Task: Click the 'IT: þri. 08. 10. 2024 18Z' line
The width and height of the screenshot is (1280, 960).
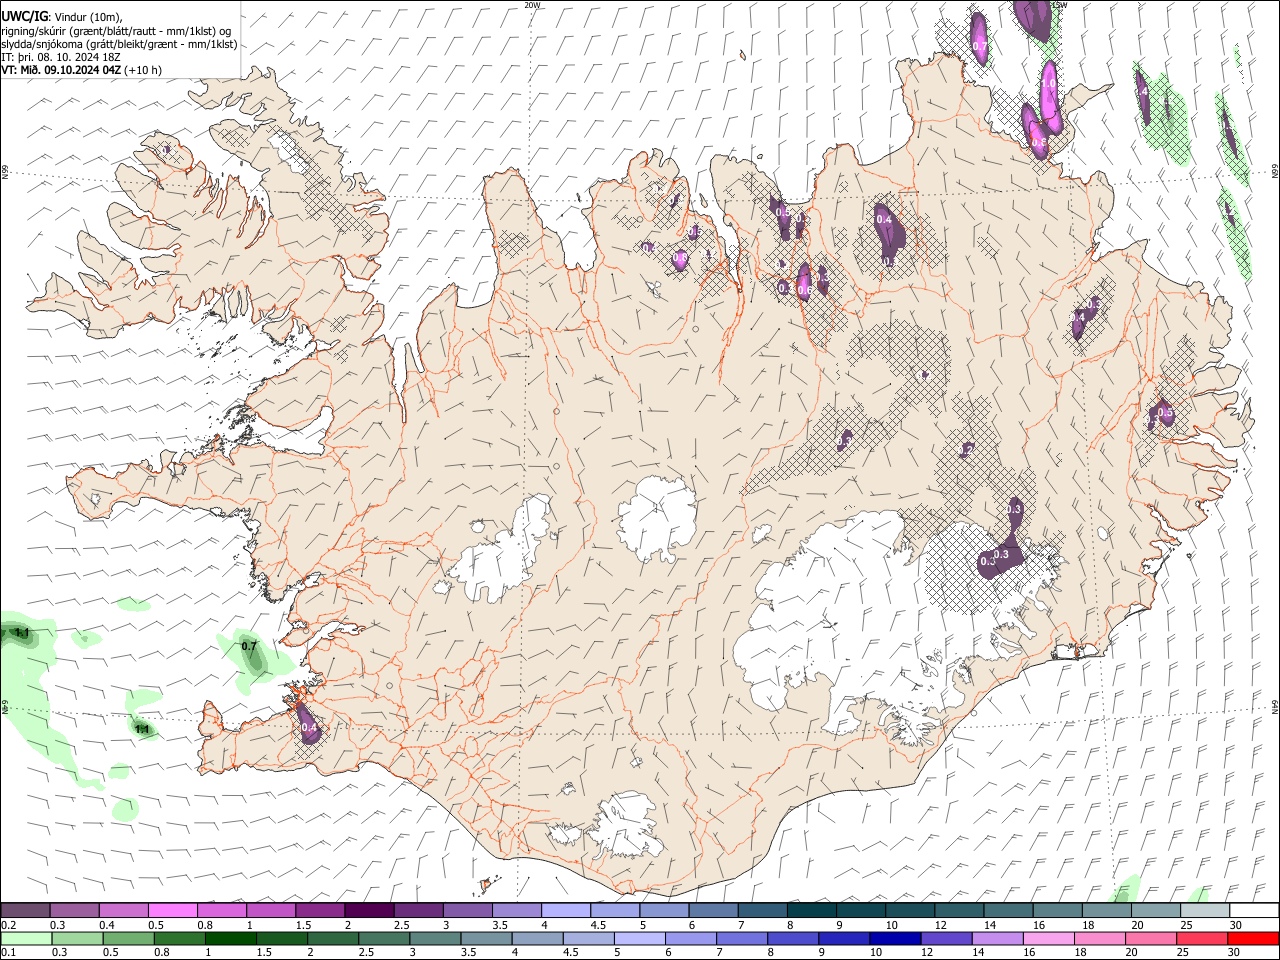Action: [62, 57]
